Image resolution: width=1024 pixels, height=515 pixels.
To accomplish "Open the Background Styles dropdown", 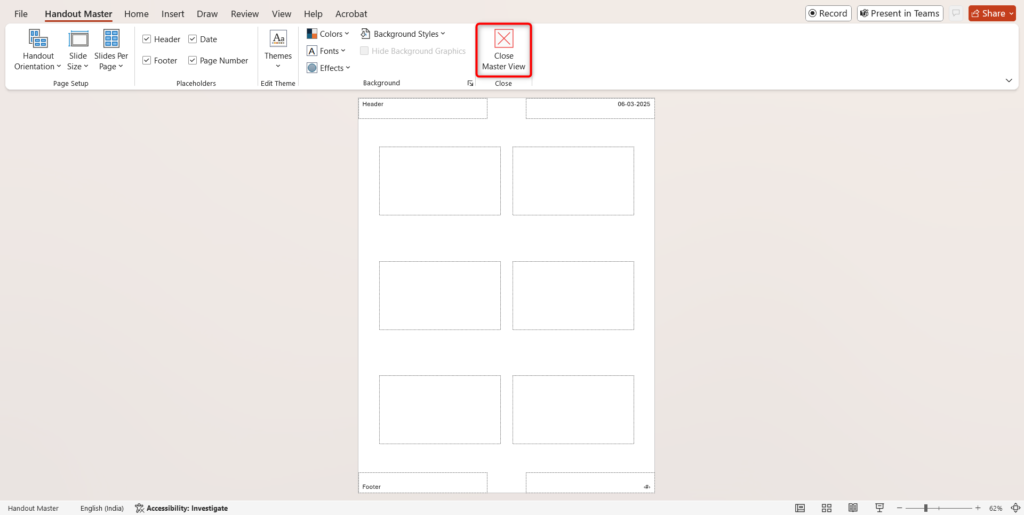I will pyautogui.click(x=403, y=34).
